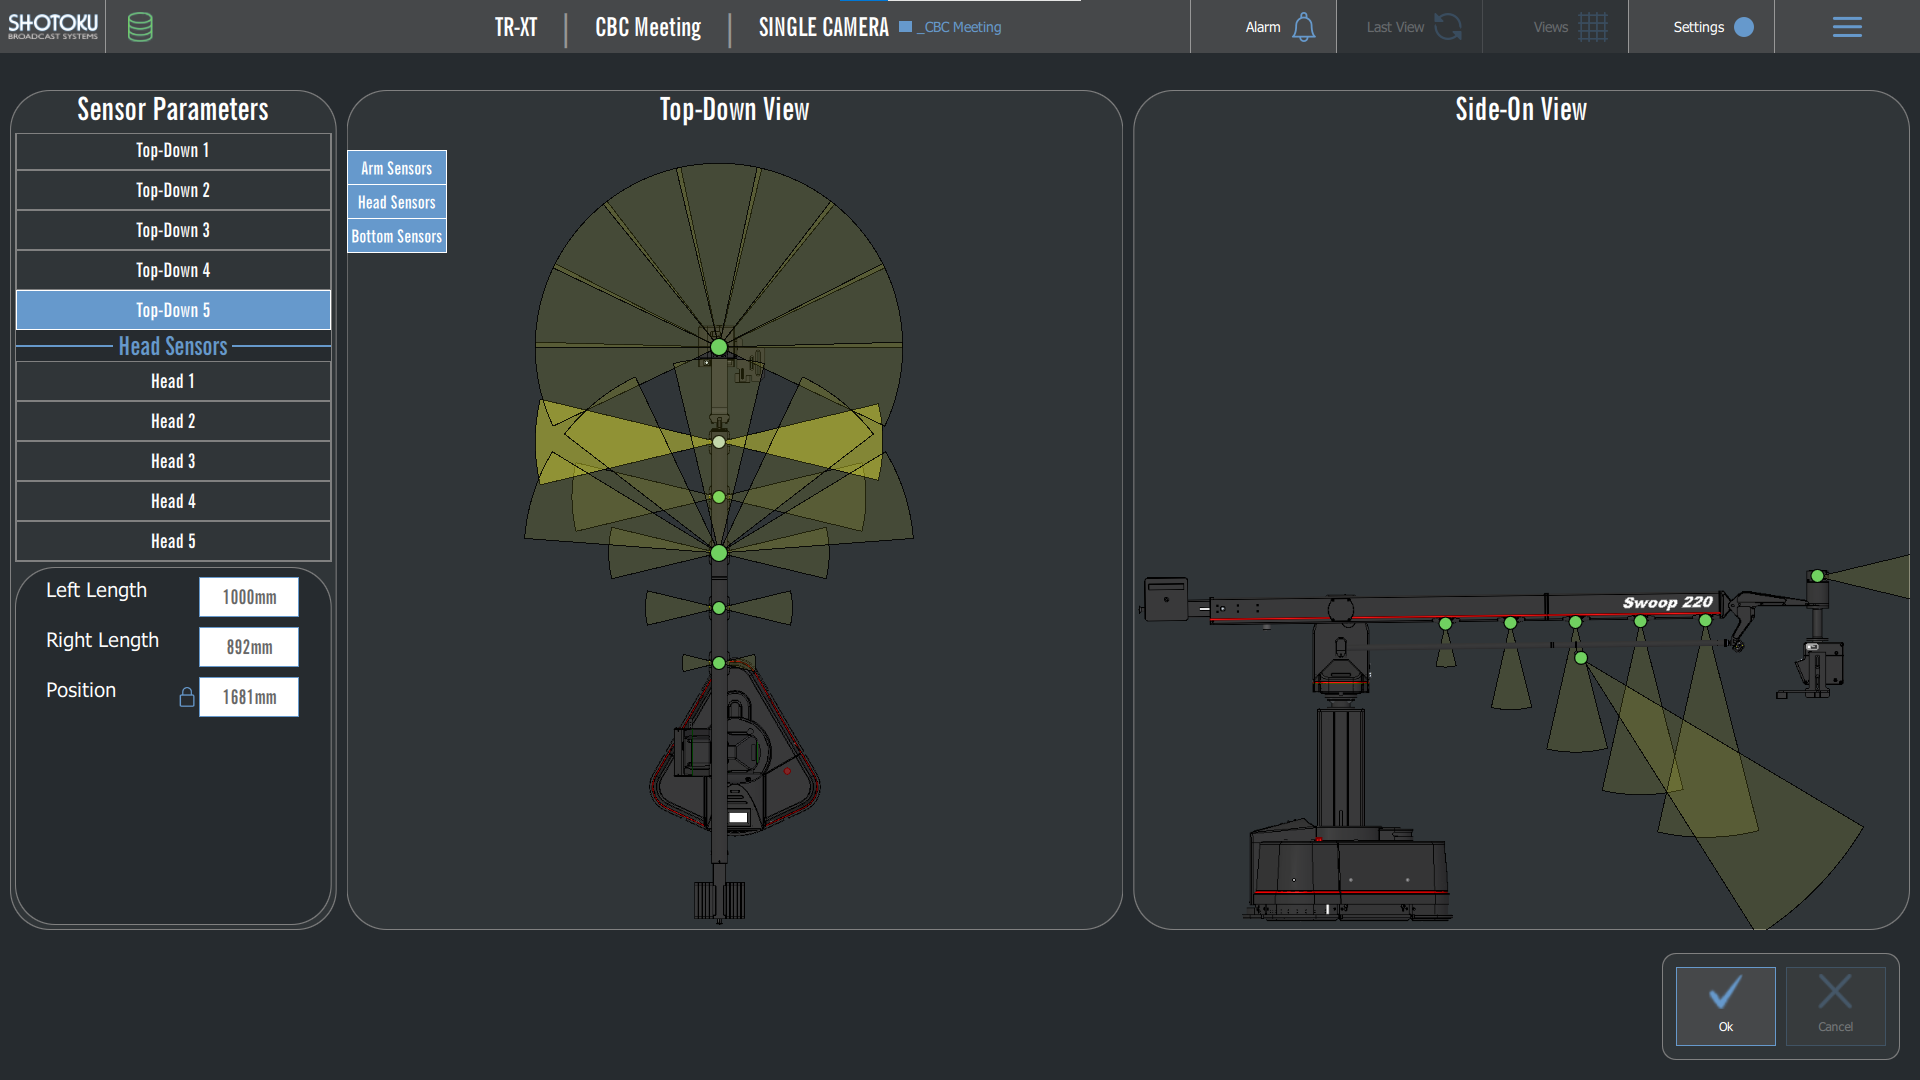Select Top-Down 5 sensor
This screenshot has width=1920, height=1080.
[x=173, y=310]
